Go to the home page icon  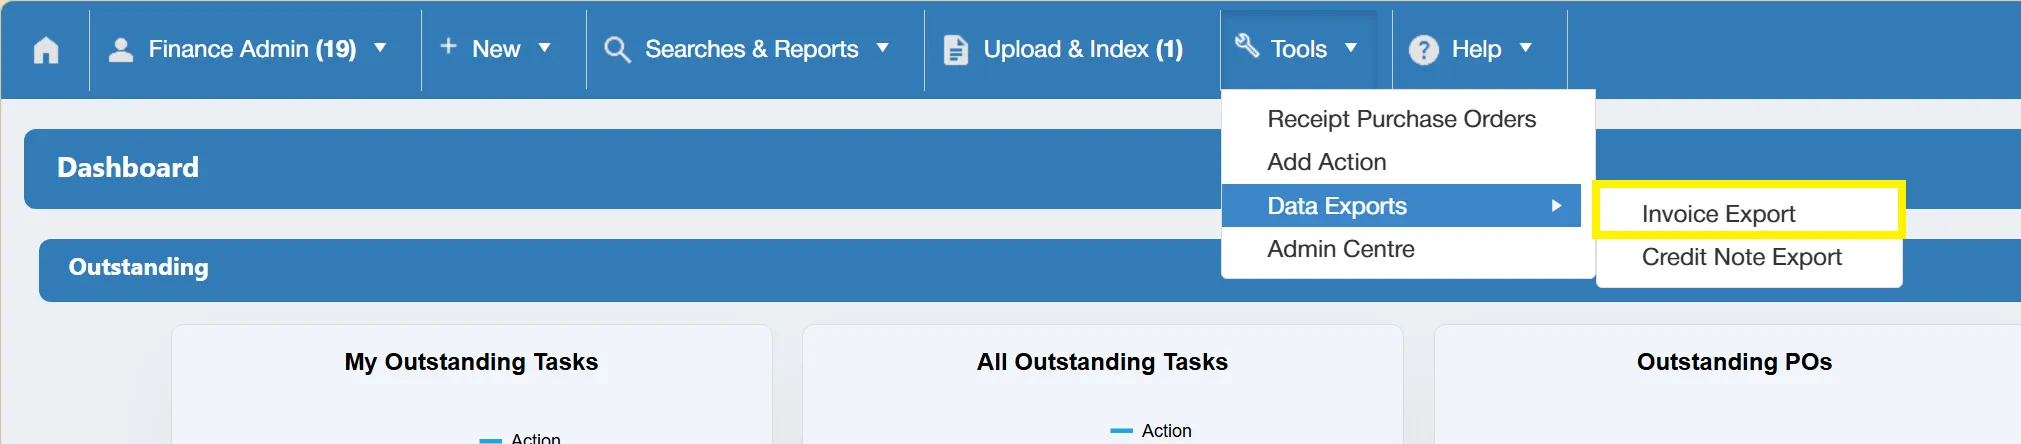coord(46,50)
